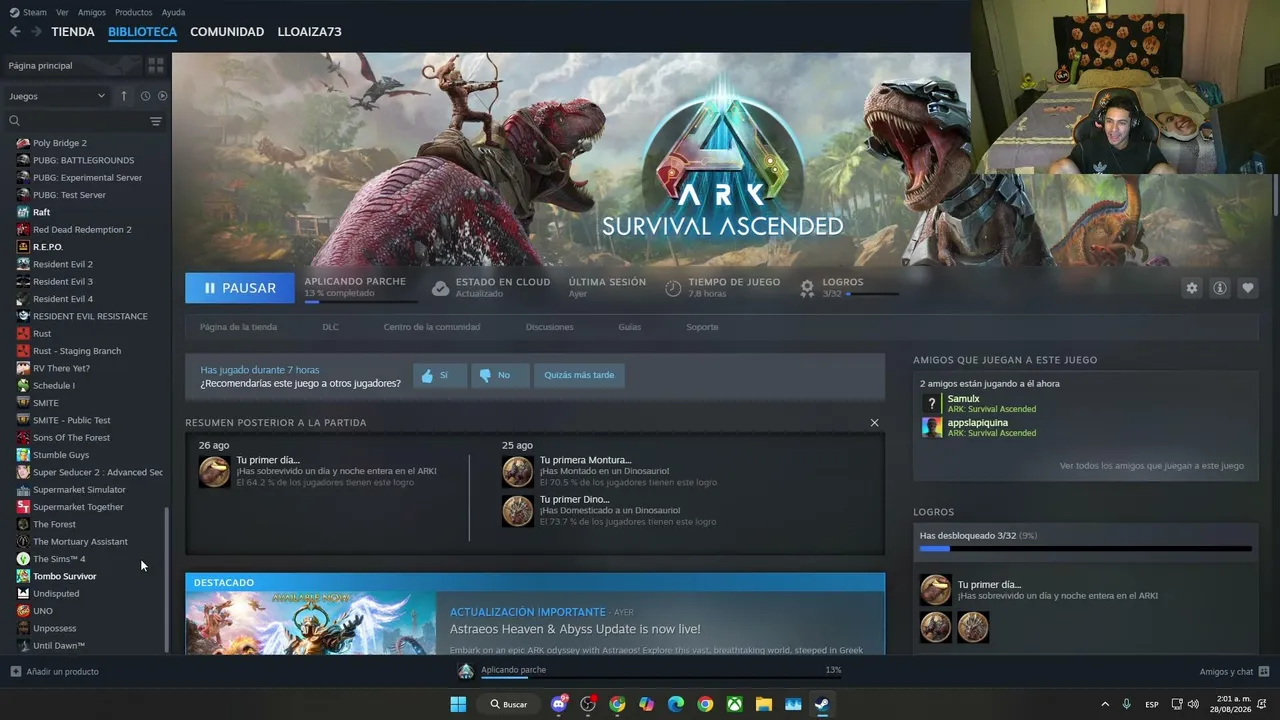1280x720 pixels.
Task: Click Añadir un producto
Action: 55,672
